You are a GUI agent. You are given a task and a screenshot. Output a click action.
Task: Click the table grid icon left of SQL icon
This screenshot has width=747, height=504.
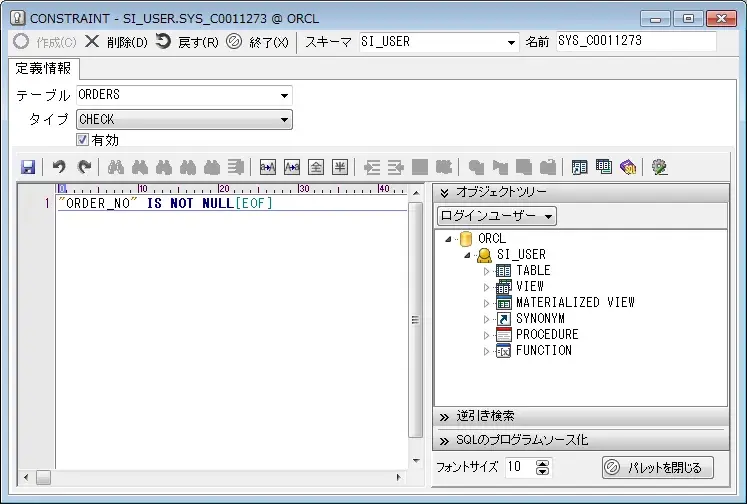tap(604, 167)
